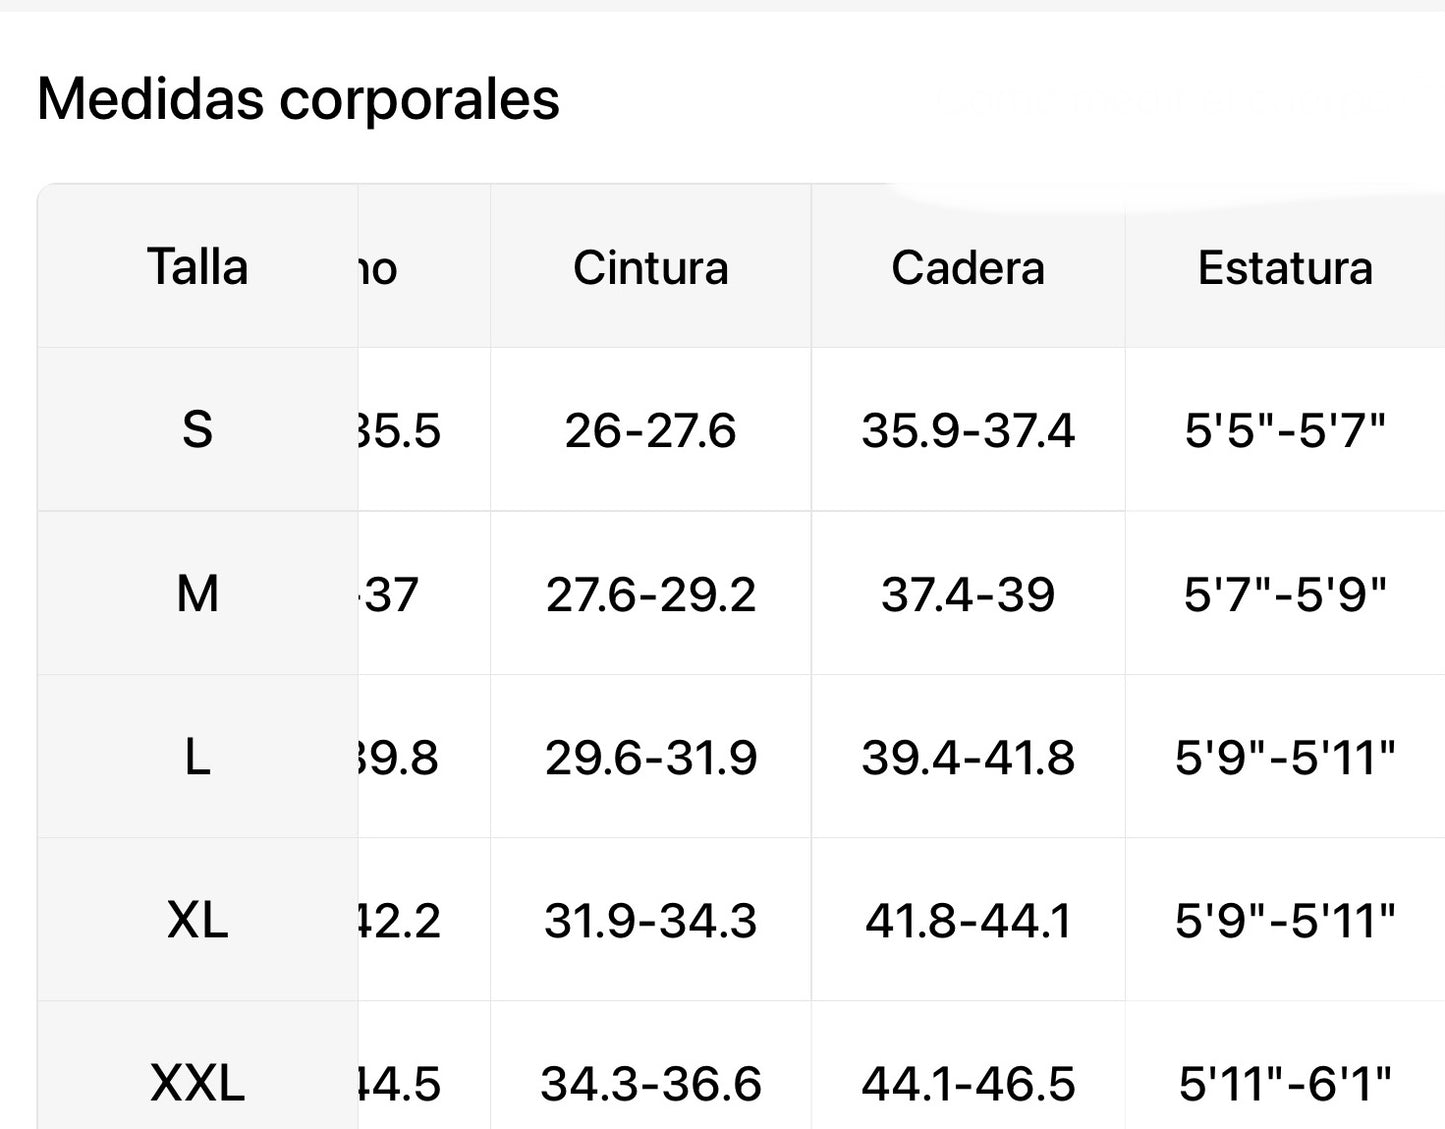Click height value 5'11"-6'1"
The width and height of the screenshot is (1445, 1129).
click(x=1285, y=1084)
